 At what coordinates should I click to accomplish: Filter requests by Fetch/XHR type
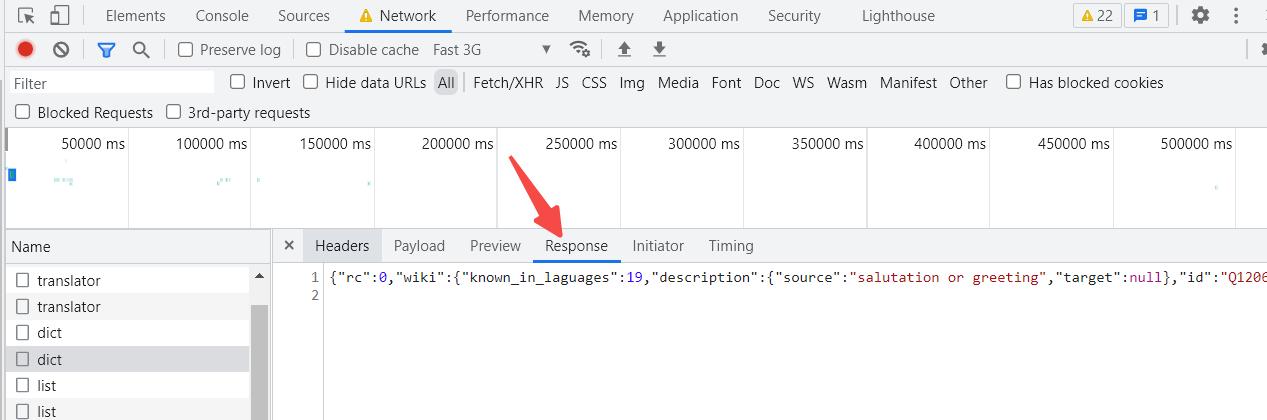(x=508, y=83)
